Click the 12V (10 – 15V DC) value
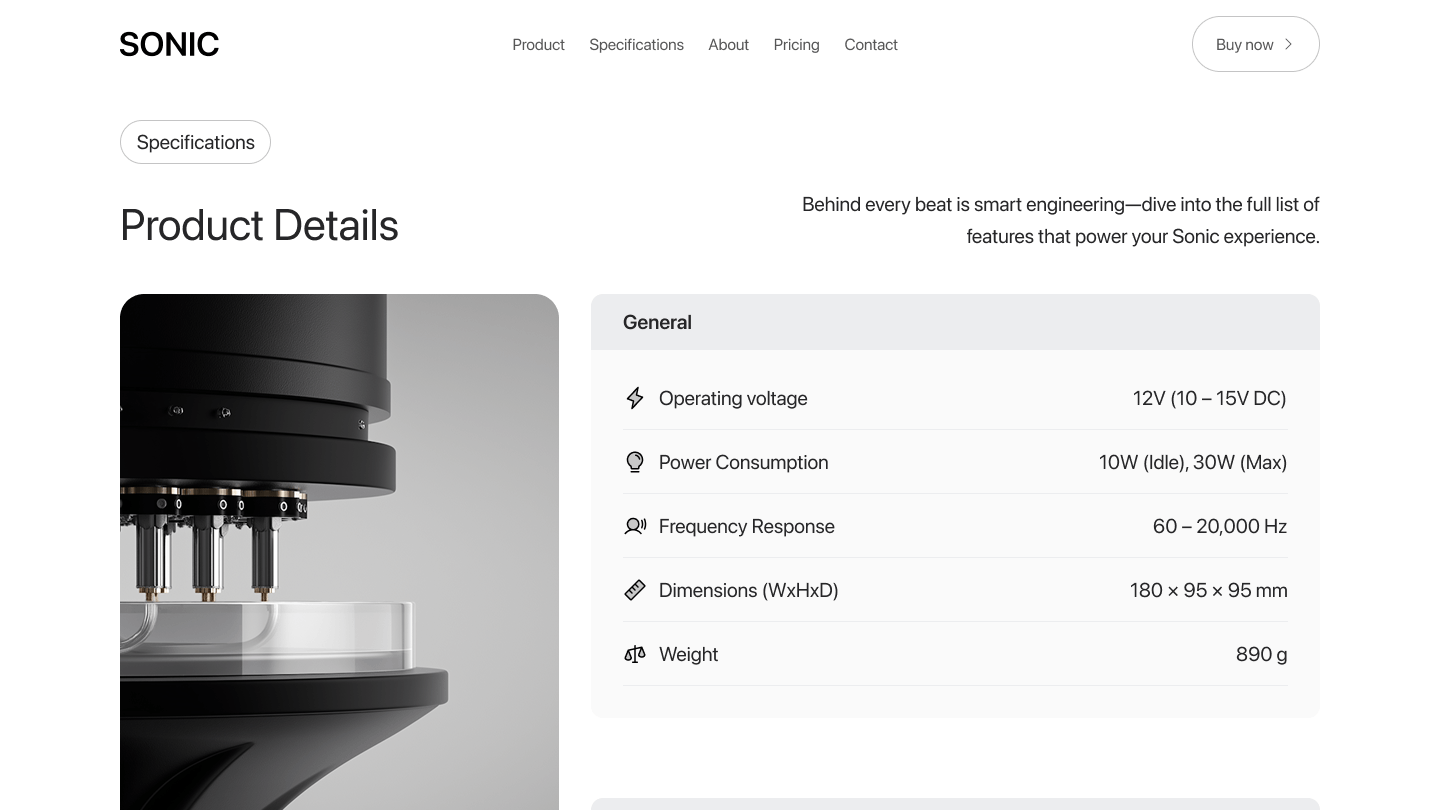This screenshot has width=1440, height=810. (1209, 398)
